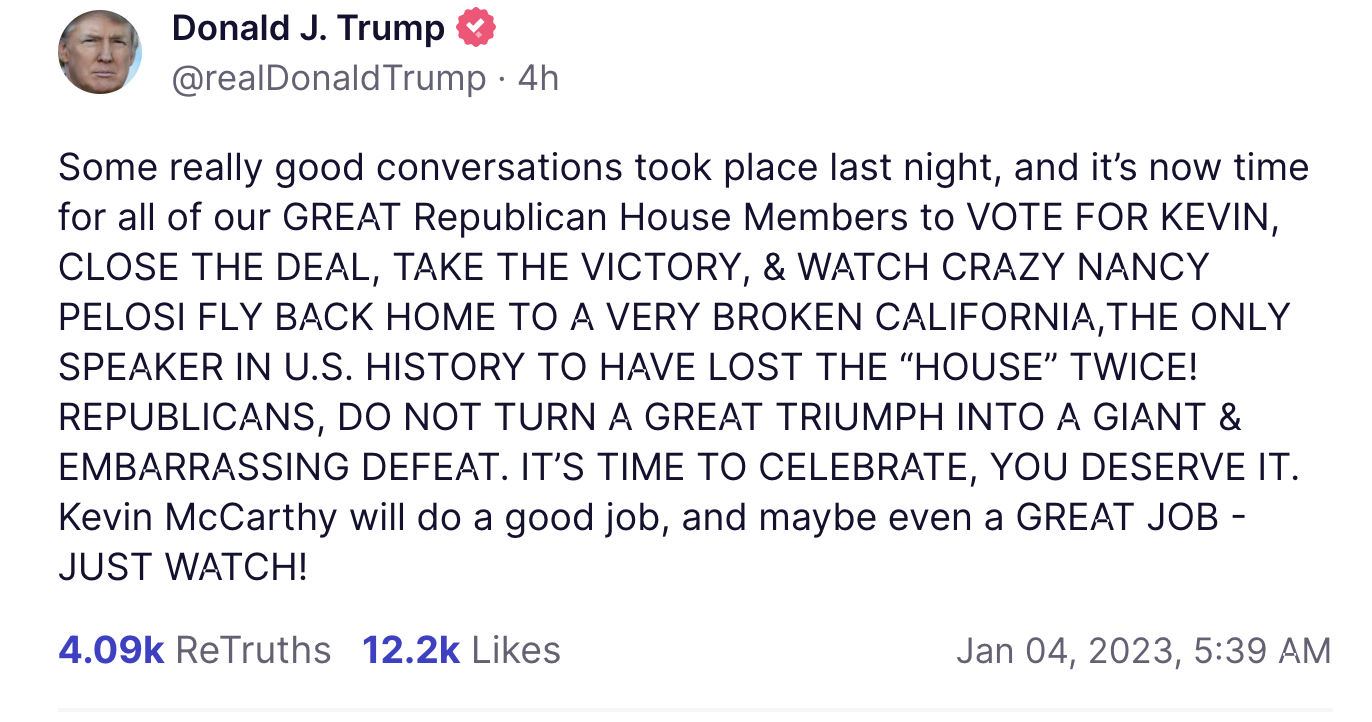View the 12.2k Likes count
The image size is (1372, 722).
point(411,650)
